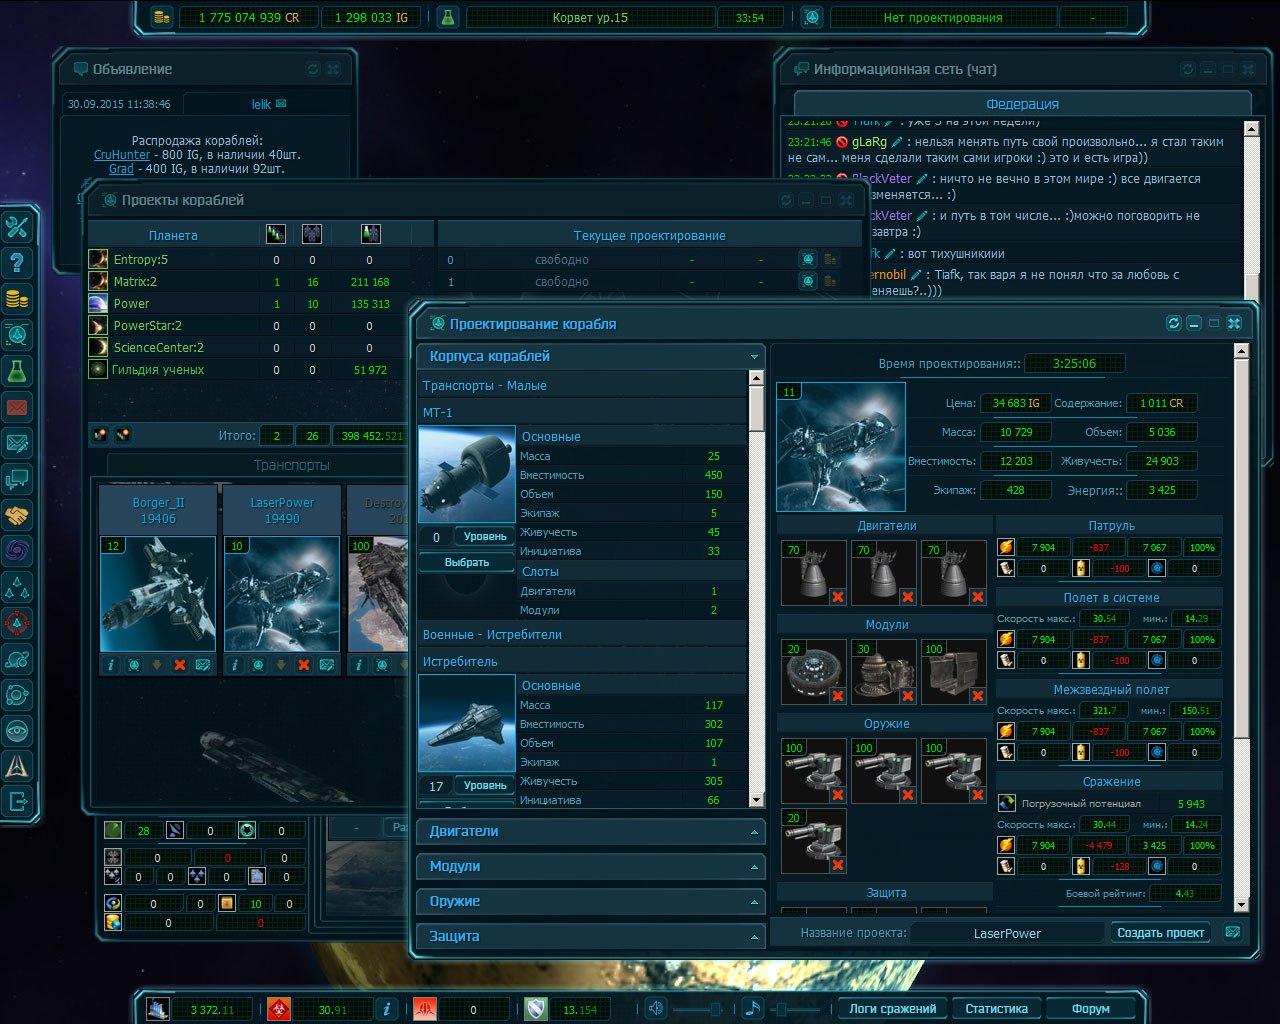Click the question mark help icon

tap(17, 263)
